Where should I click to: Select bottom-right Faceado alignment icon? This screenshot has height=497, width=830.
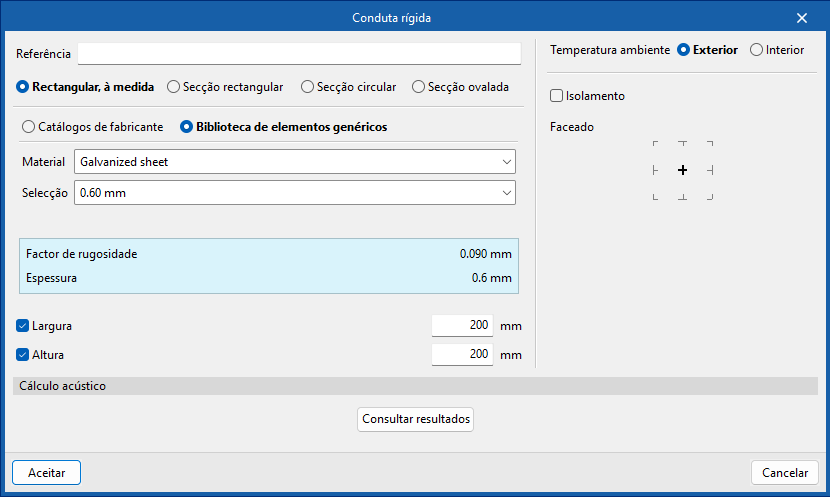pyautogui.click(x=709, y=197)
